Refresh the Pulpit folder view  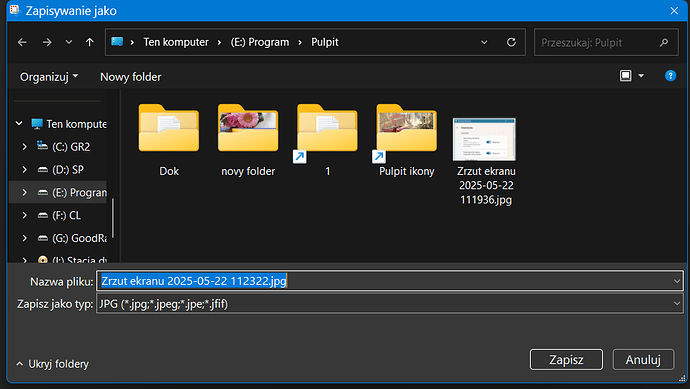pyautogui.click(x=511, y=42)
